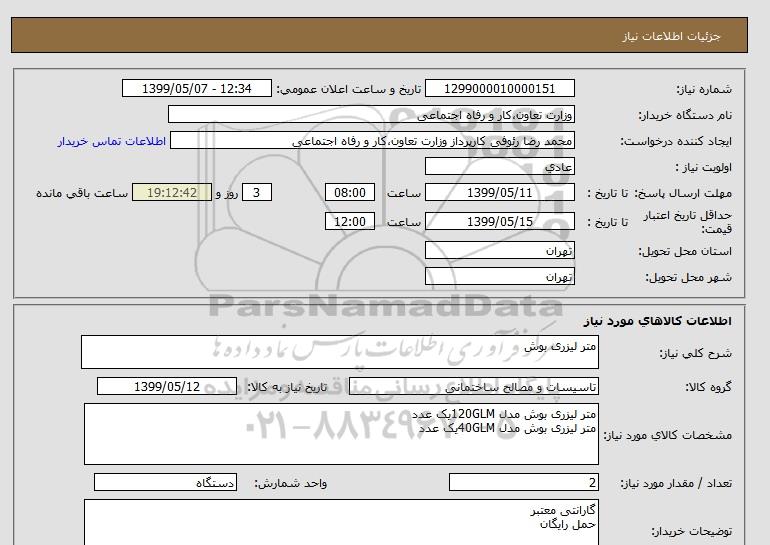Click the buyer organization name field
Screen dimensions: 770x545
[x=371, y=114]
